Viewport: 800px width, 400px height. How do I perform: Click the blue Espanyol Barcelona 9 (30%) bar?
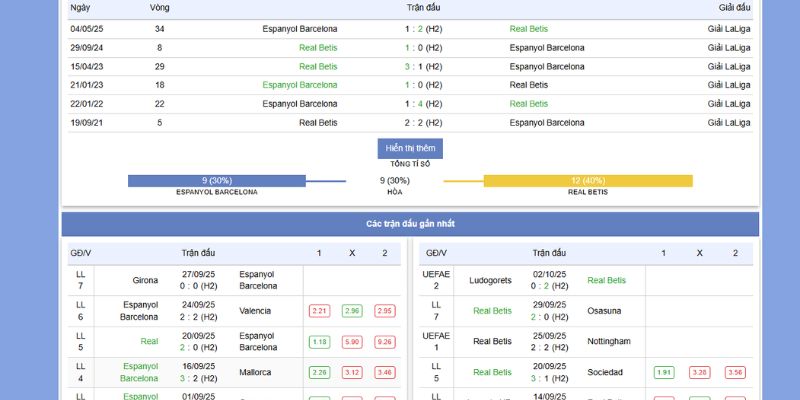pyautogui.click(x=217, y=181)
